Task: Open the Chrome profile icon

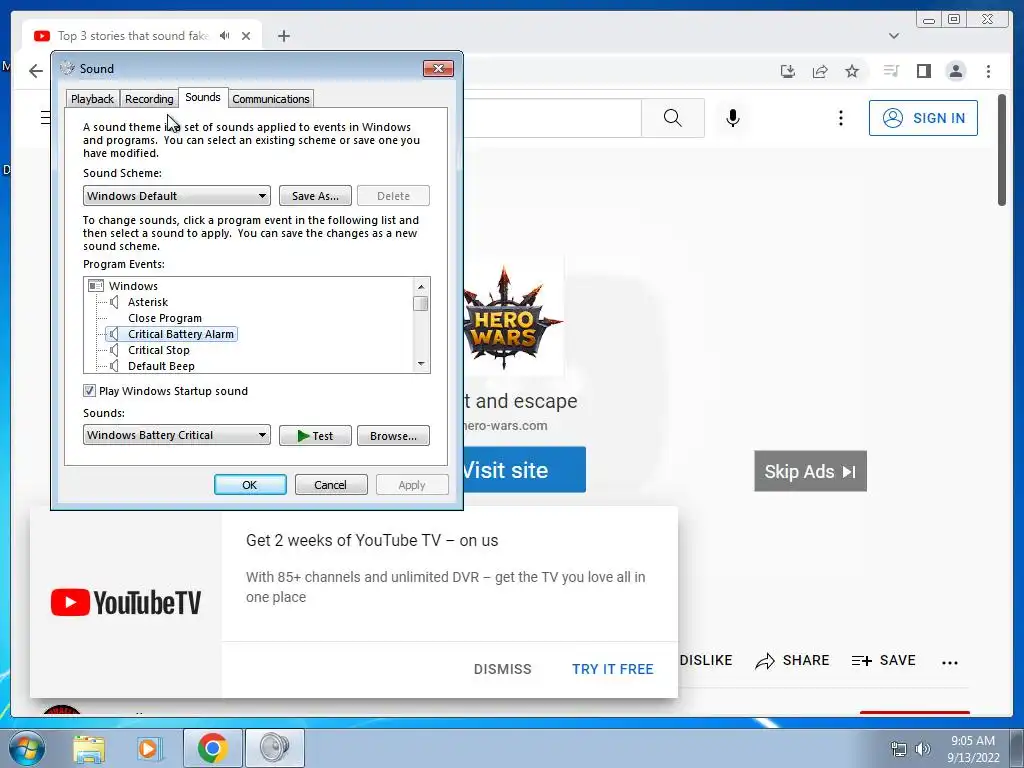Action: tap(956, 71)
